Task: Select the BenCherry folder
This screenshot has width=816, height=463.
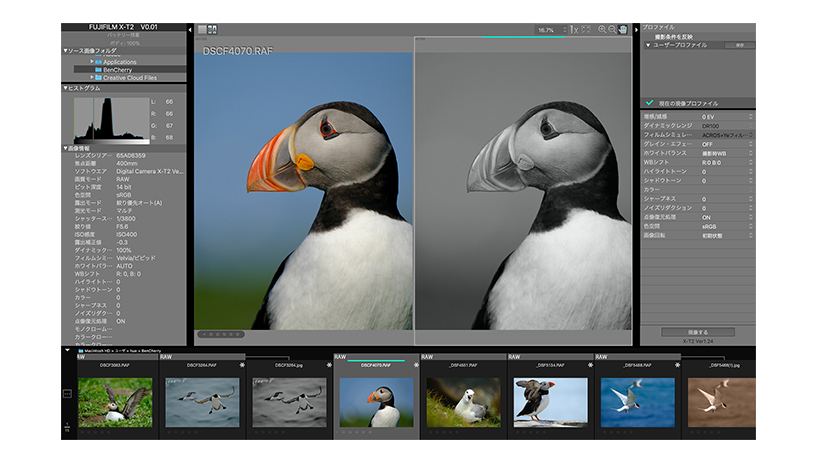Action: 130,70
